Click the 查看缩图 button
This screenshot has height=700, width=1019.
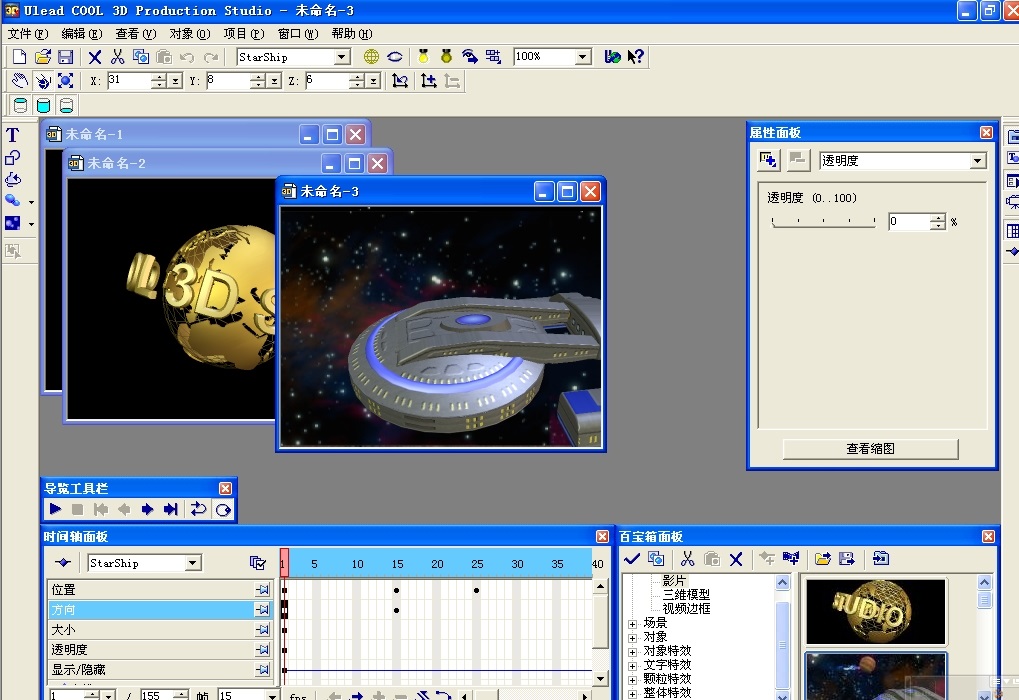pyautogui.click(x=870, y=449)
